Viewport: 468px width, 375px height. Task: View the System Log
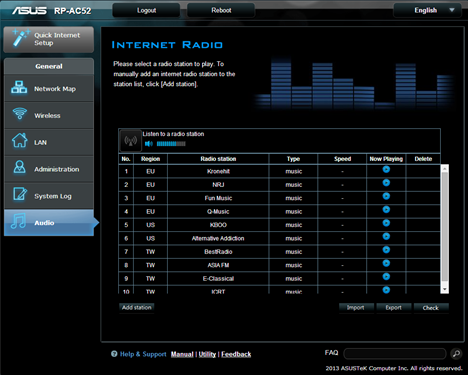49,196
